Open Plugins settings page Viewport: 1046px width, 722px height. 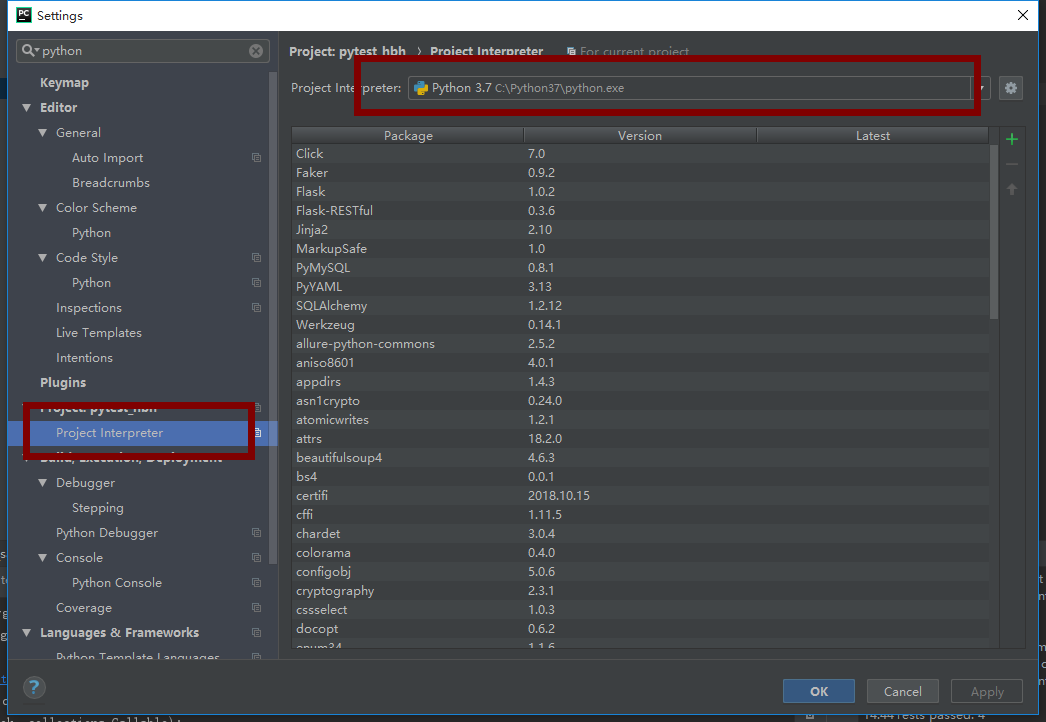pos(63,382)
